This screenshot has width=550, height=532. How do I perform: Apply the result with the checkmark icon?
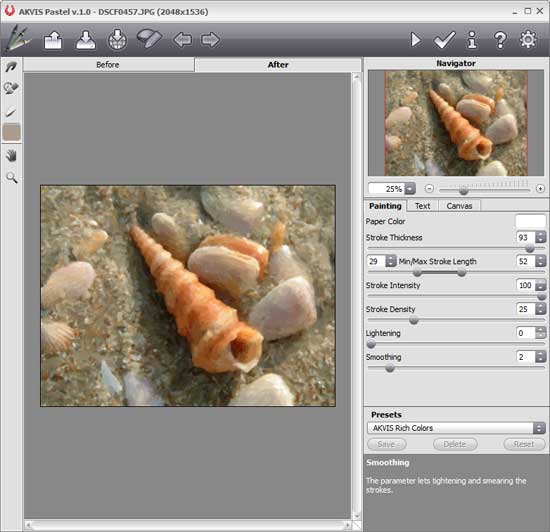point(444,40)
